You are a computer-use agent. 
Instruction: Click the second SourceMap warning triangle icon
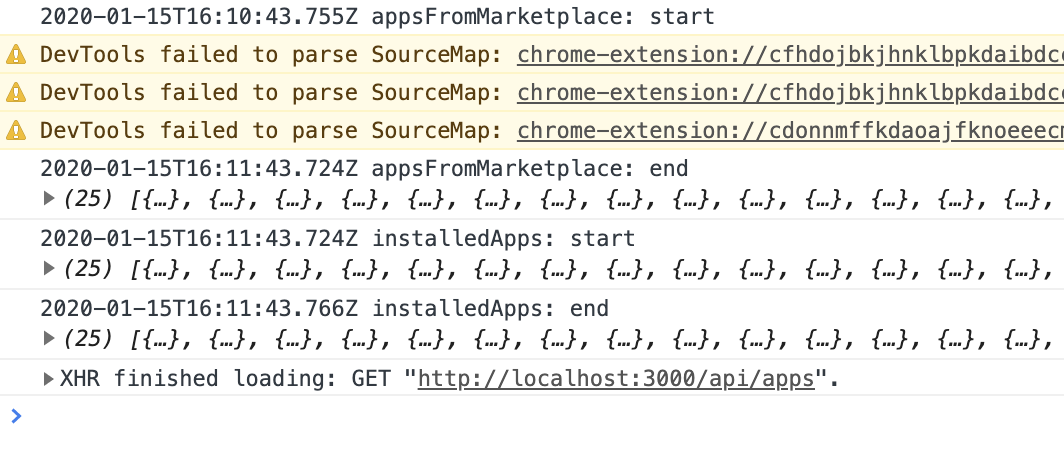[x=16, y=93]
